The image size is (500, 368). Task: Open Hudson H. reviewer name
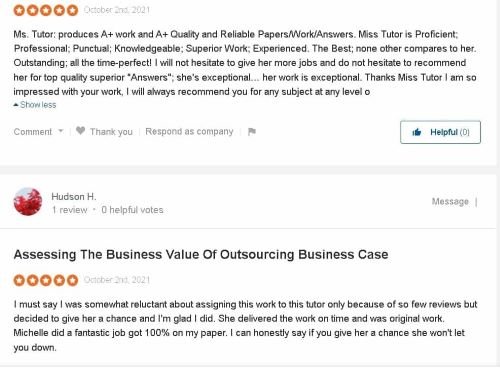pyautogui.click(x=74, y=197)
